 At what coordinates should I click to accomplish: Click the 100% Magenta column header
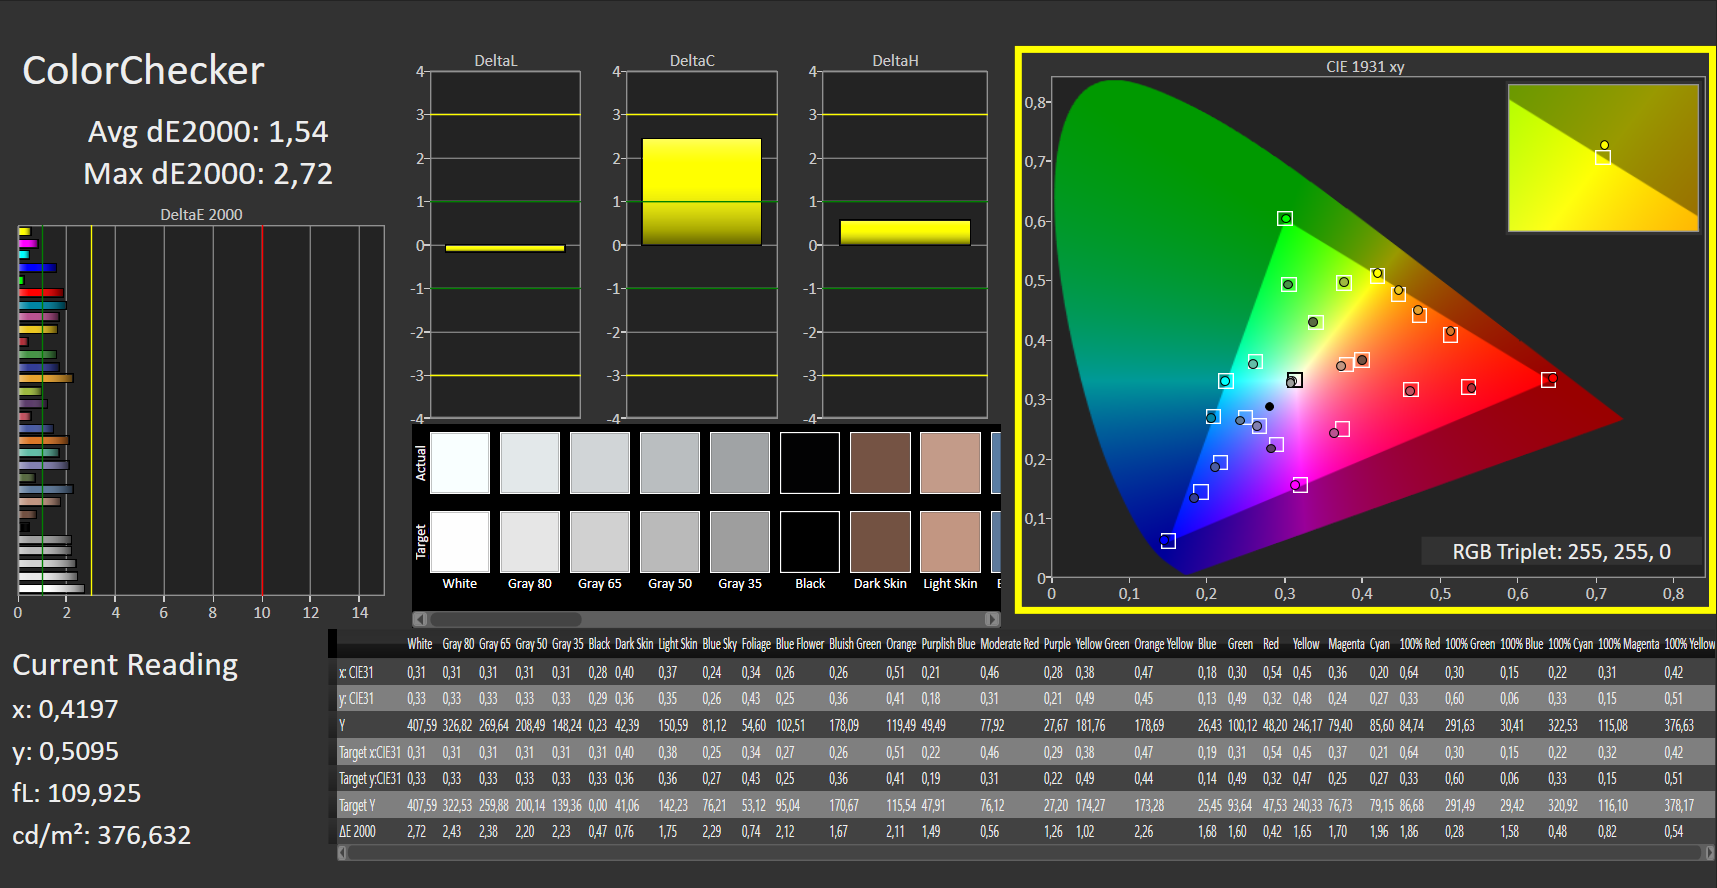pos(1628,644)
